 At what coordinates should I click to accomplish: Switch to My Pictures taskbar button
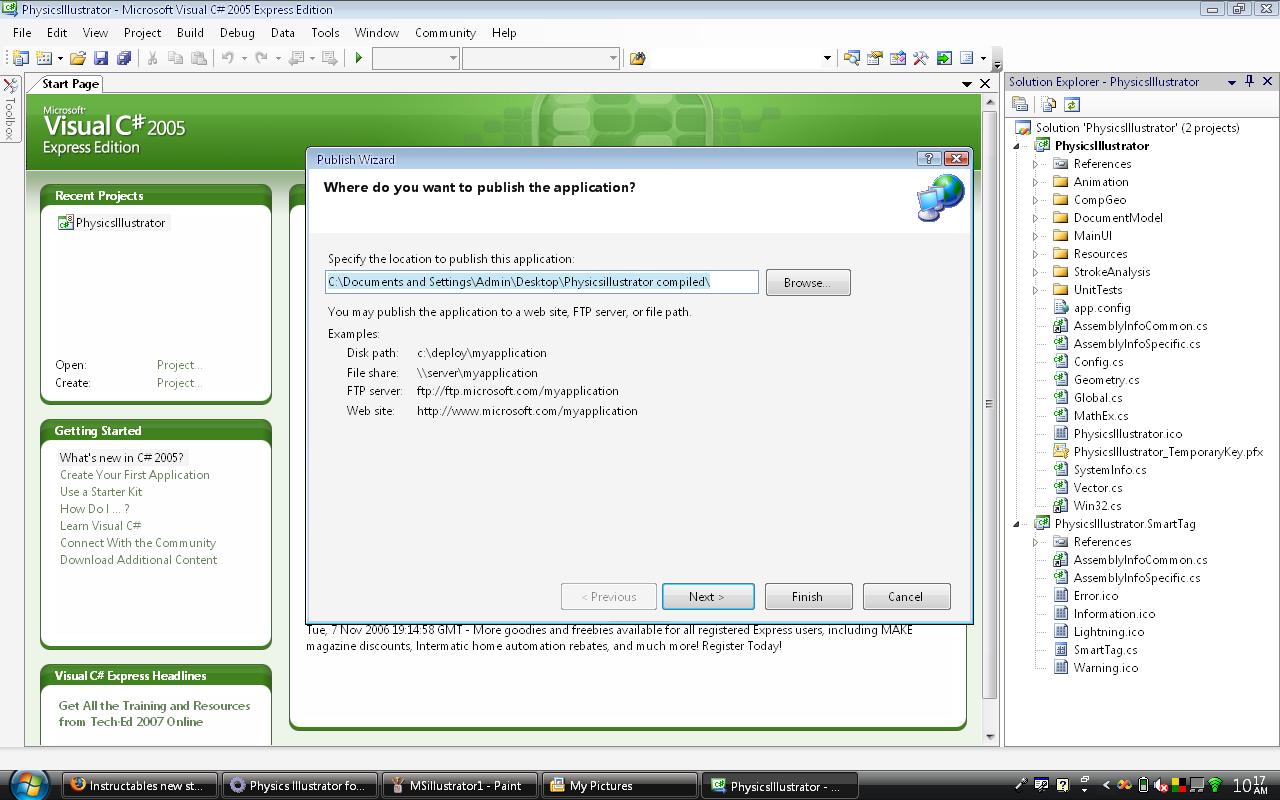[x=619, y=785]
